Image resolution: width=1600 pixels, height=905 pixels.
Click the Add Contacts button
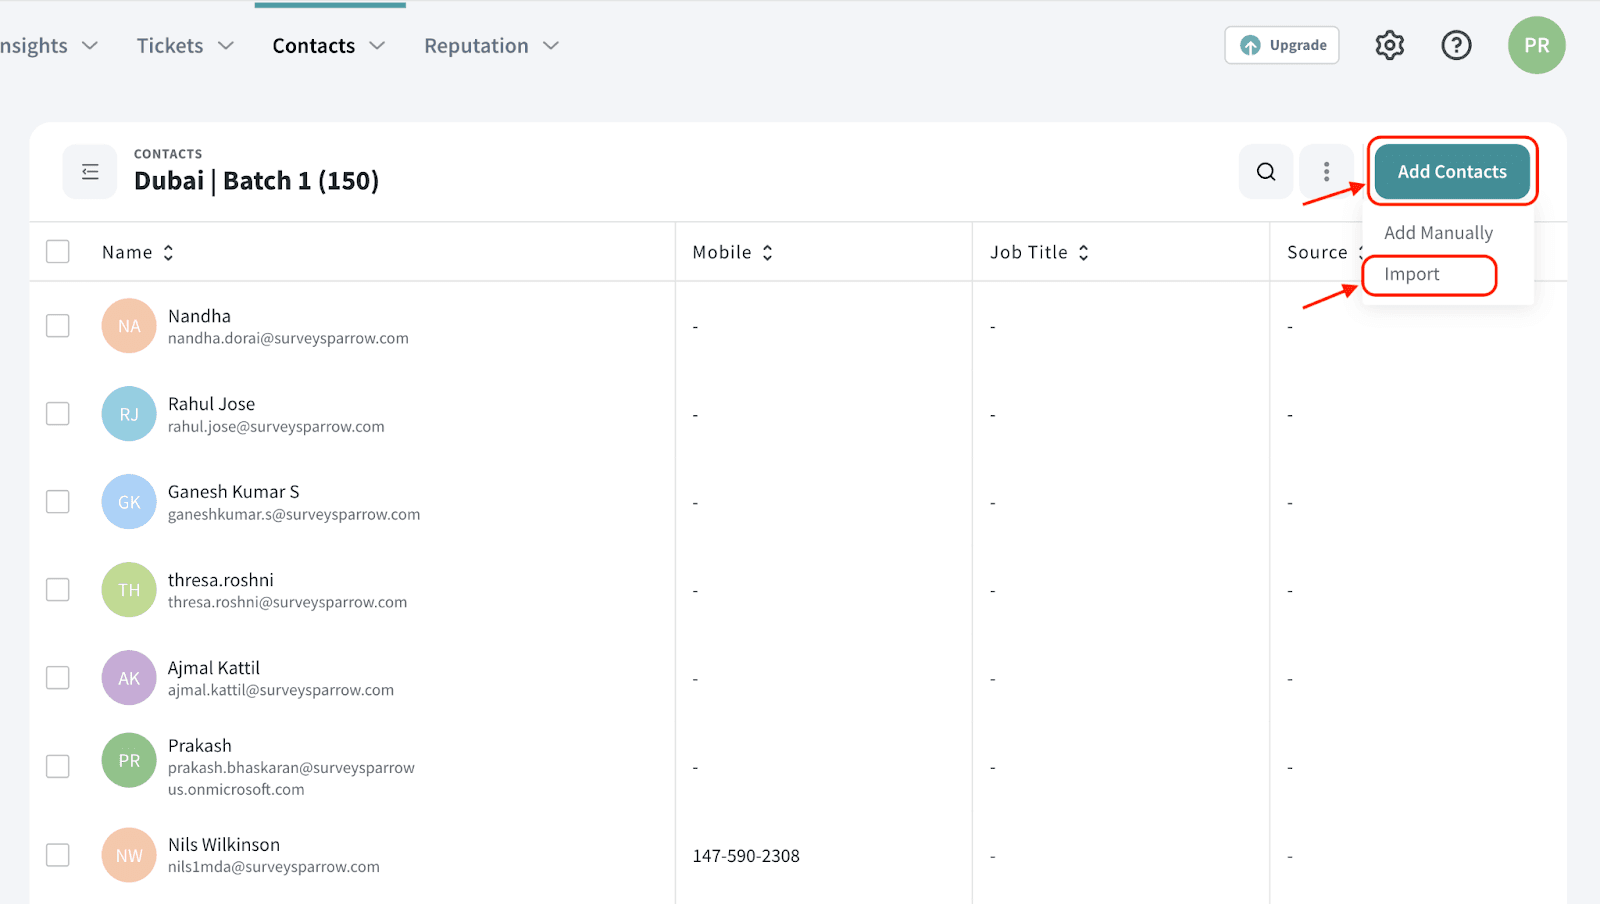click(x=1451, y=172)
